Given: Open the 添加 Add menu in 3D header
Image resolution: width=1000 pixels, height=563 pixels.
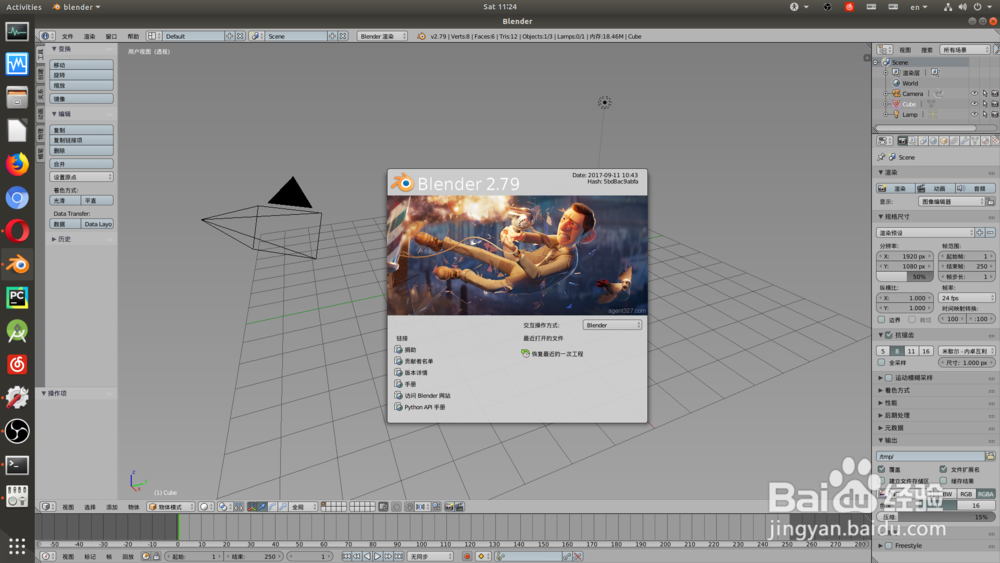Looking at the screenshot, I should tap(112, 507).
